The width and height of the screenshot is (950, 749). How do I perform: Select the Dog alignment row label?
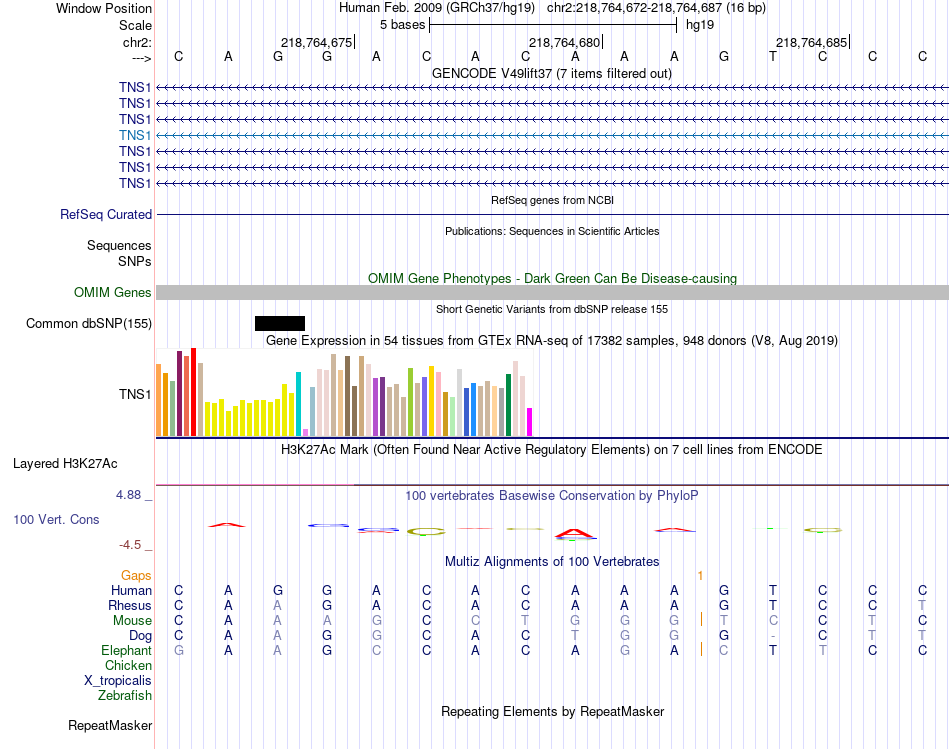pyautogui.click(x=140, y=636)
